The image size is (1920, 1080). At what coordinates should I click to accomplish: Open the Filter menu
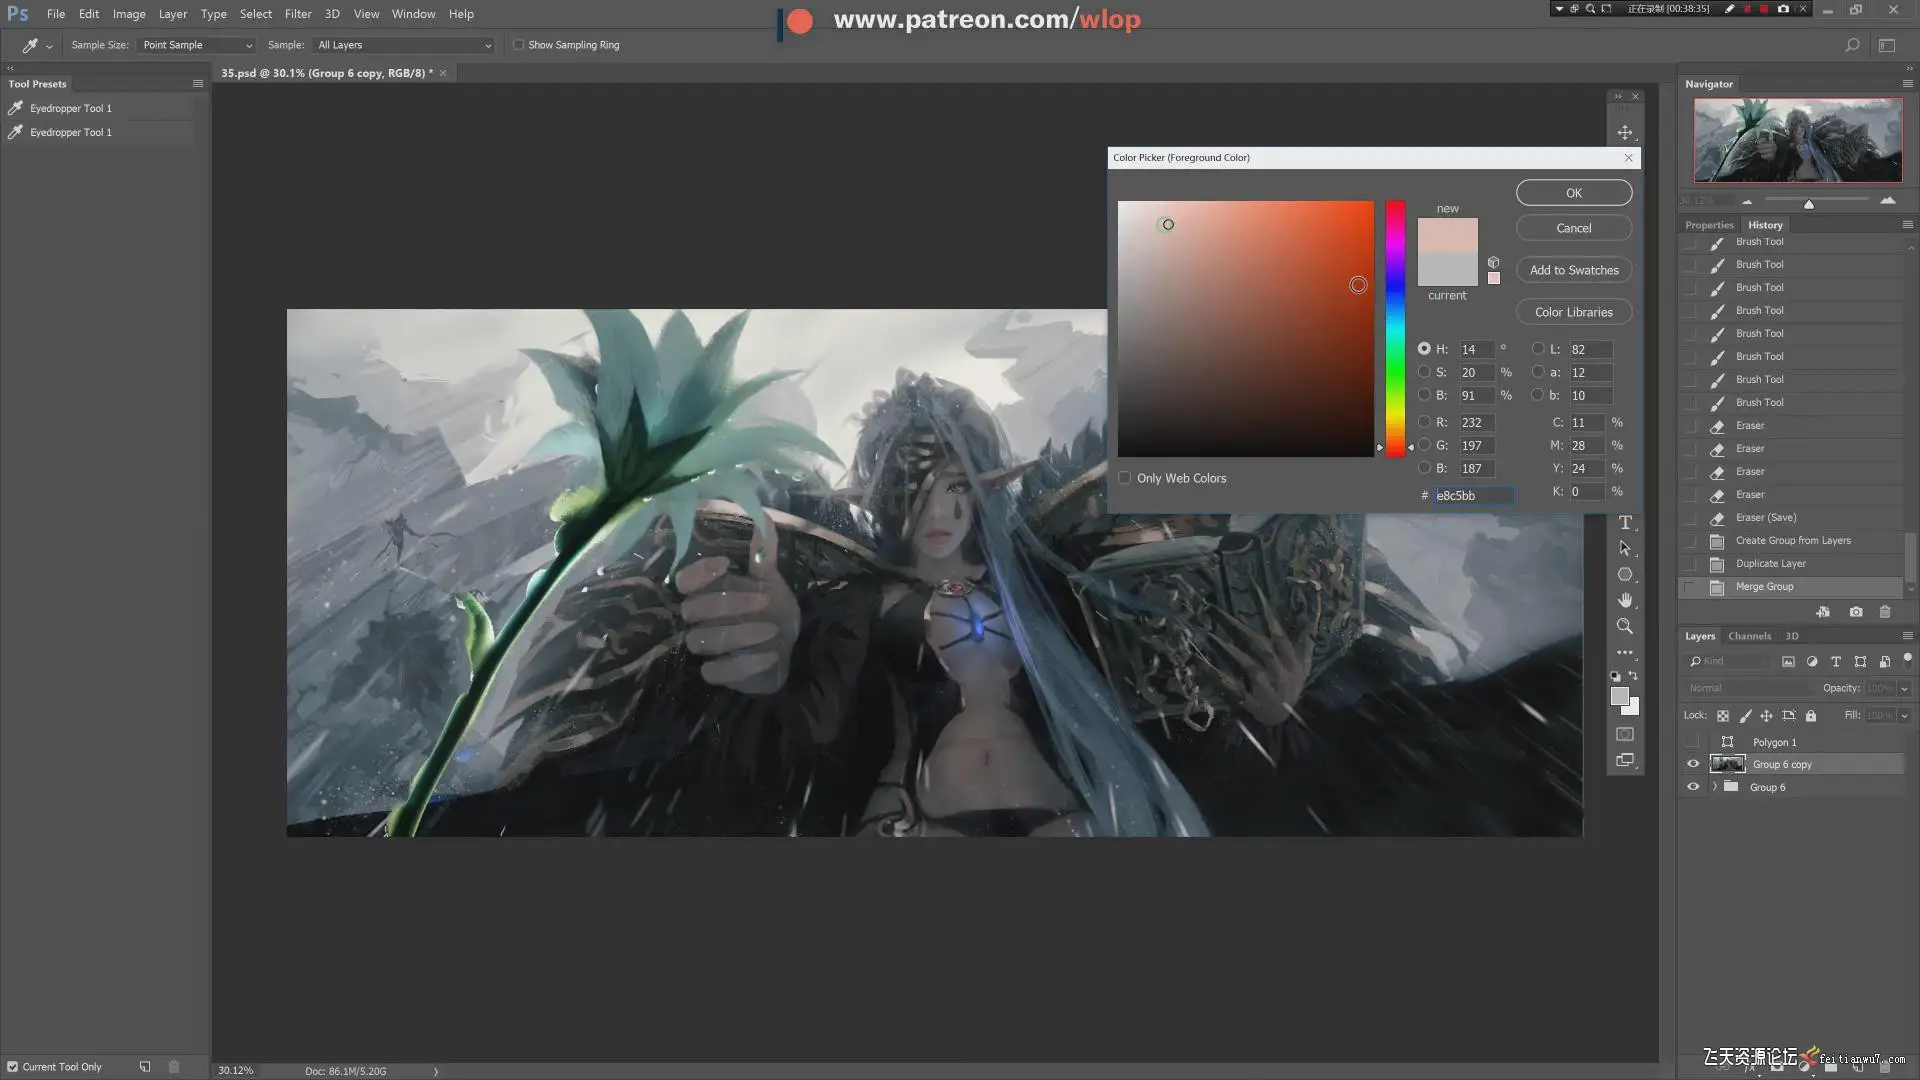tap(297, 14)
